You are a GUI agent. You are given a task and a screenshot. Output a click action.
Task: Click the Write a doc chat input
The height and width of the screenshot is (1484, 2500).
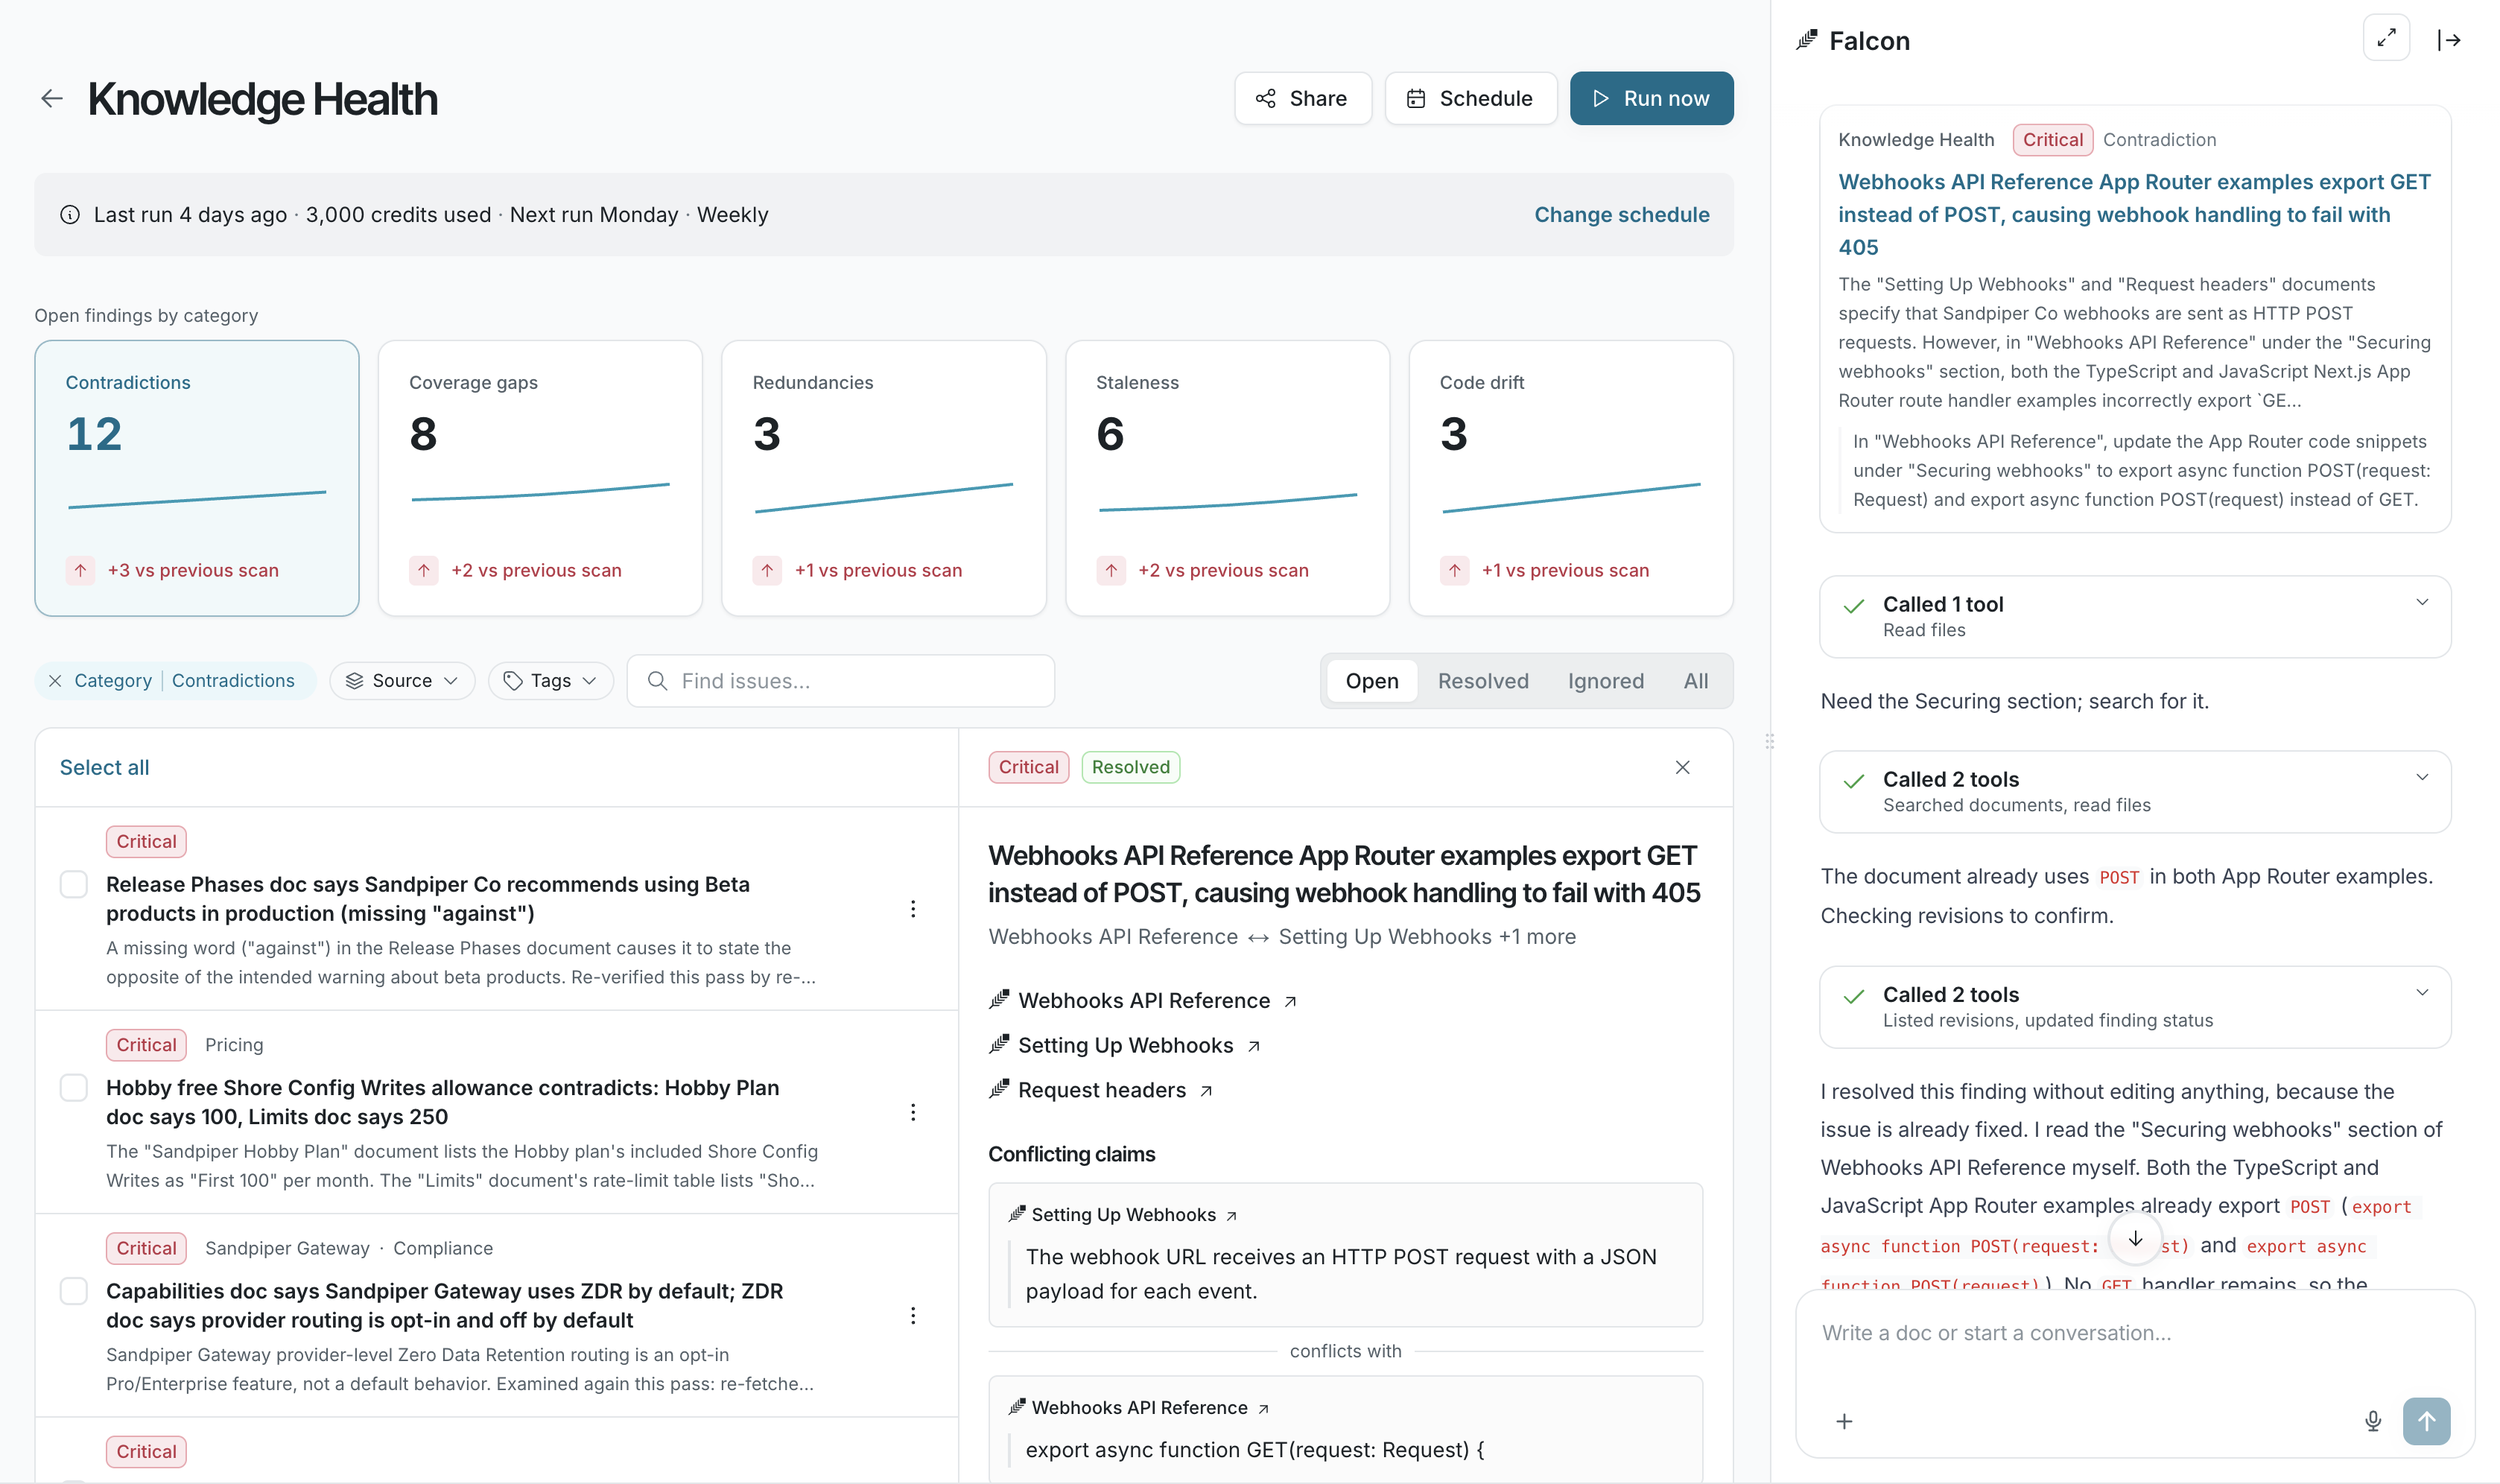(2135, 1333)
